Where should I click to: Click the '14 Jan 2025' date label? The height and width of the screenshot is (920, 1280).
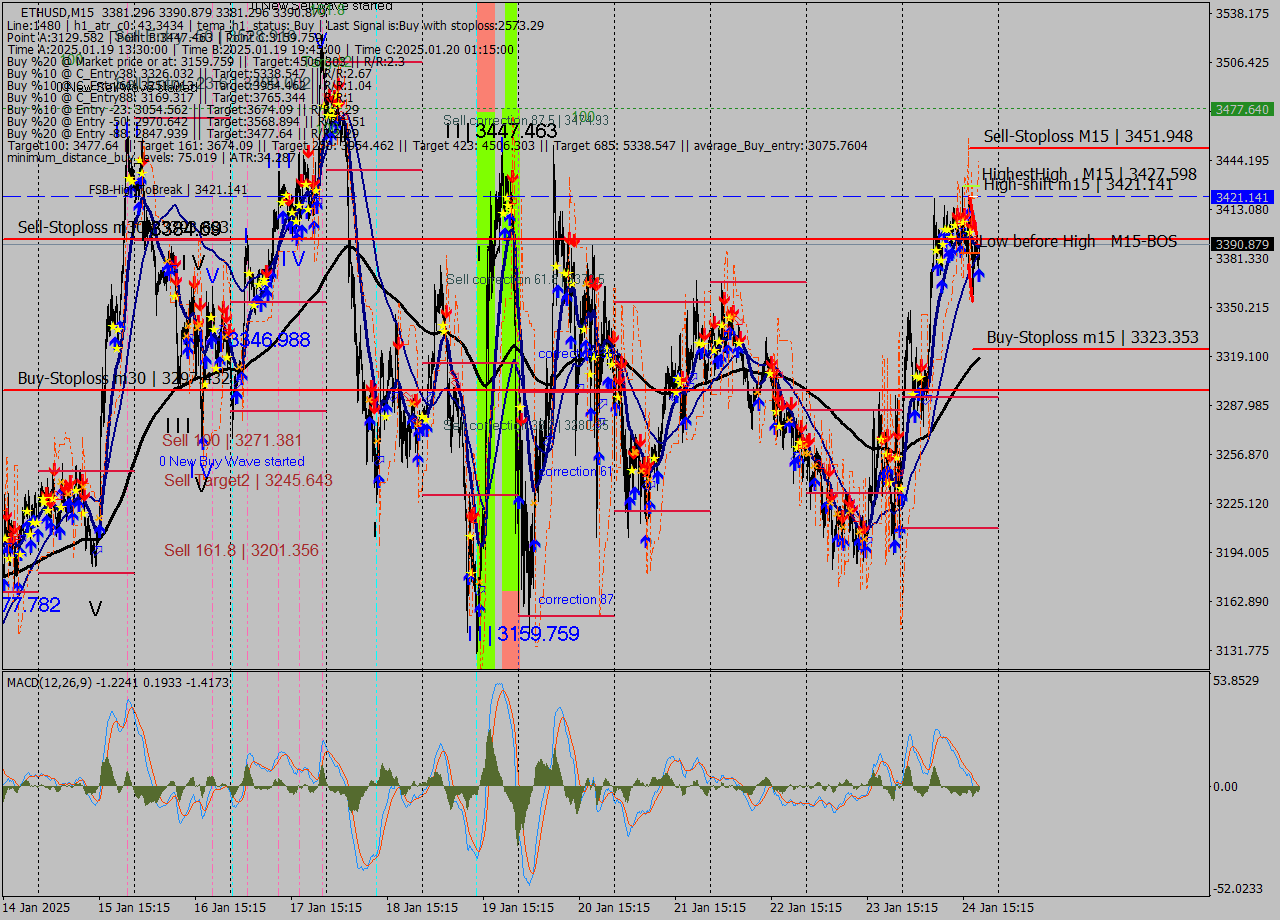(x=37, y=908)
